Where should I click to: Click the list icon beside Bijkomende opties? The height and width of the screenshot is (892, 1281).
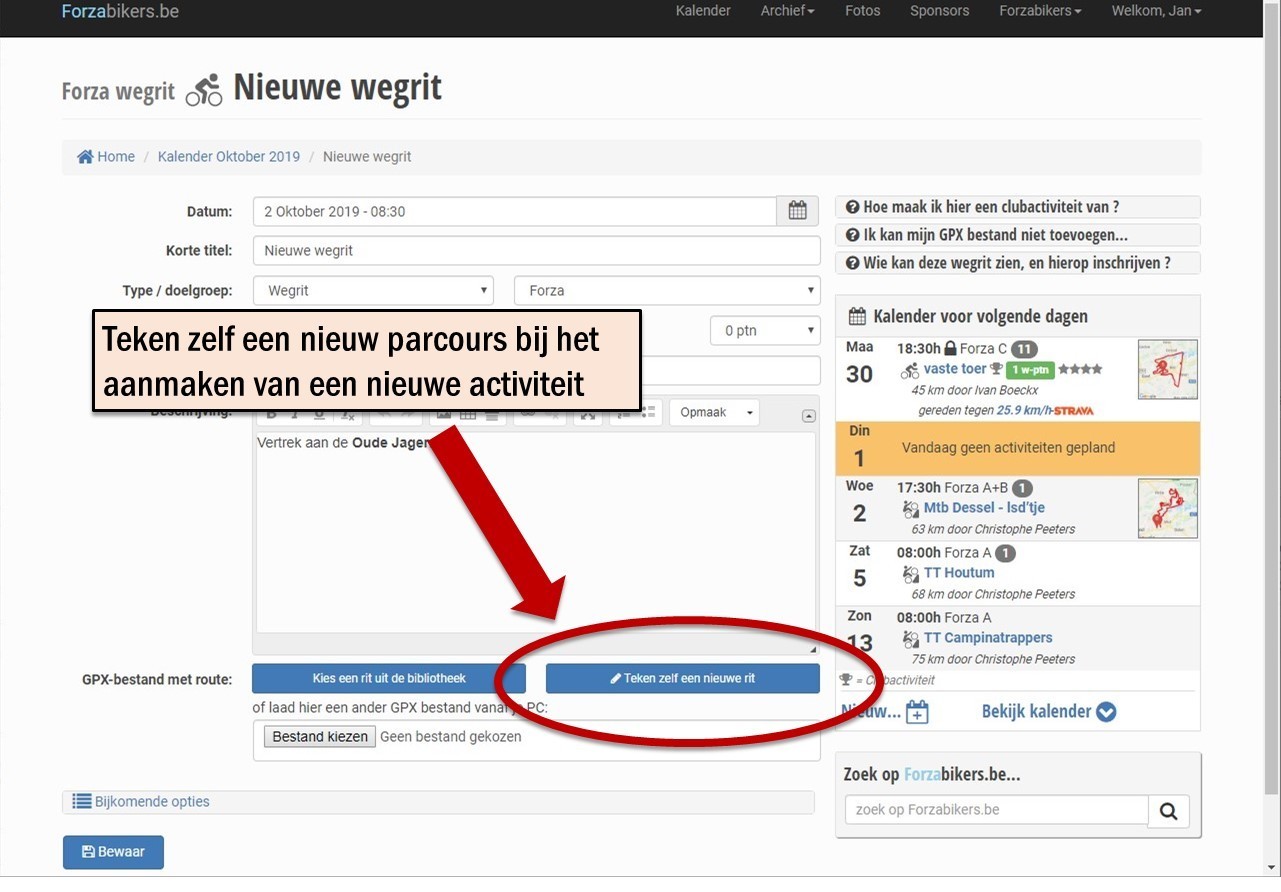(x=82, y=802)
